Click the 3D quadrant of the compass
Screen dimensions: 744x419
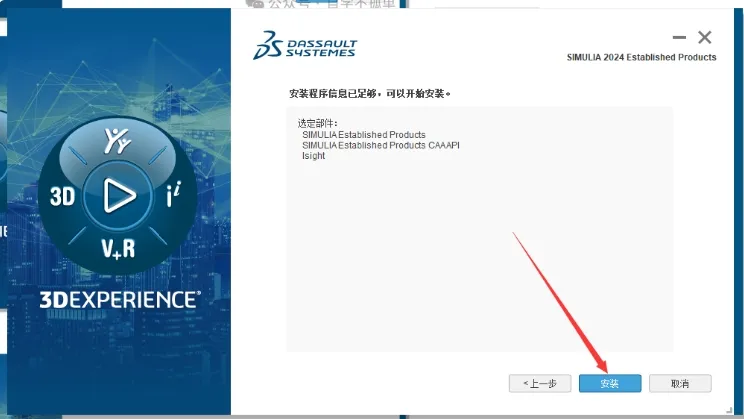coord(62,196)
